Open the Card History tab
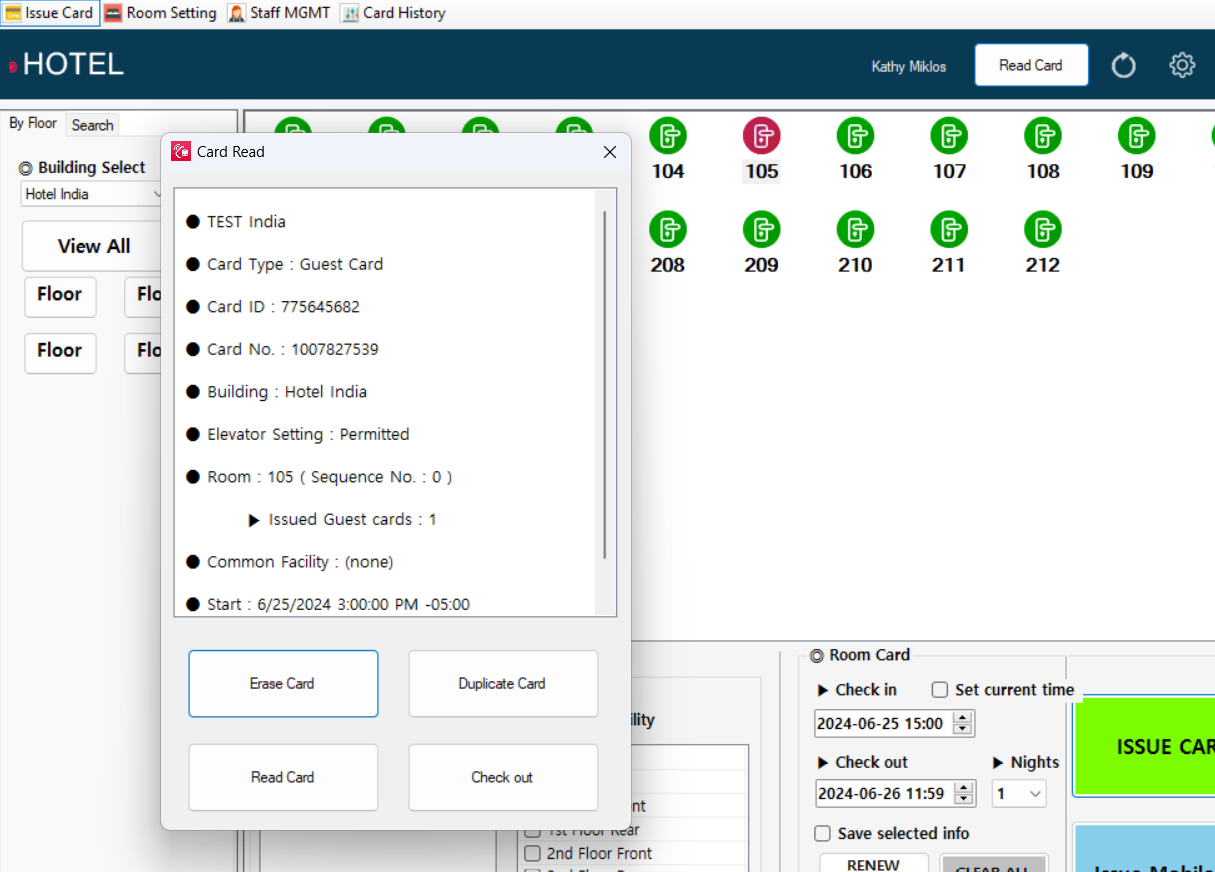Viewport: 1215px width, 872px height. 393,13
